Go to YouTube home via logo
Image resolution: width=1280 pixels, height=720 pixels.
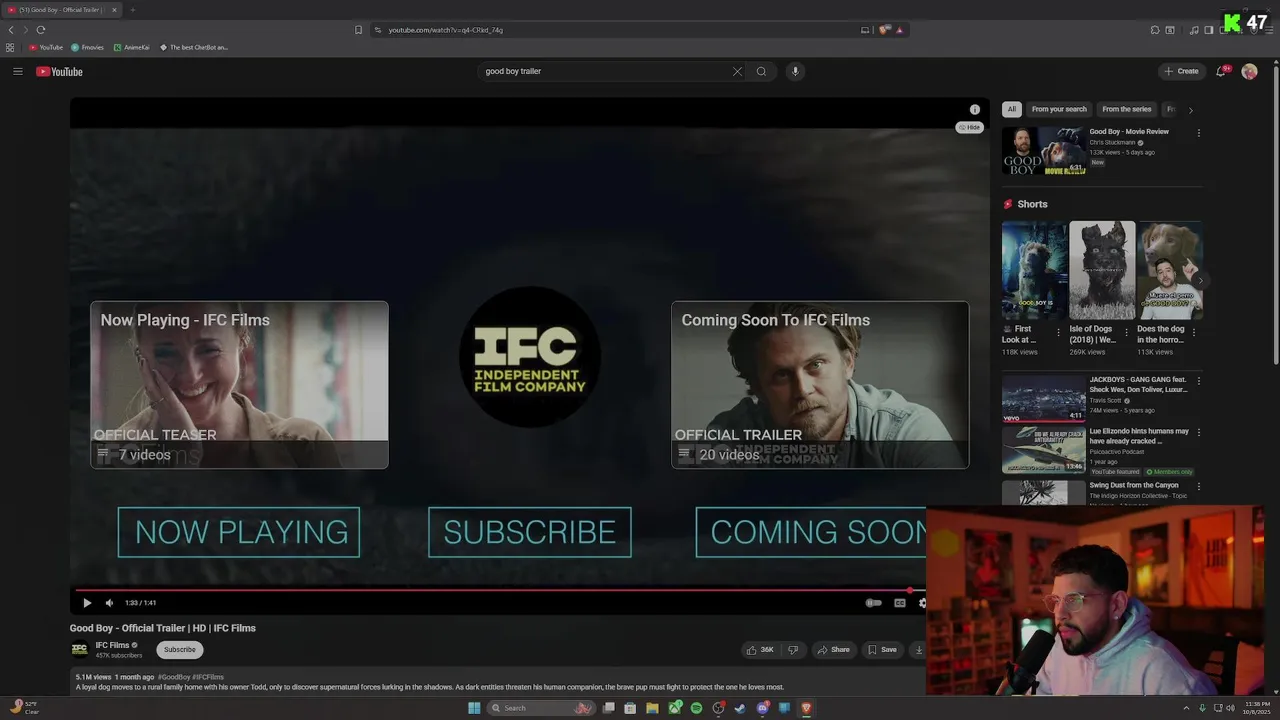tap(59, 71)
